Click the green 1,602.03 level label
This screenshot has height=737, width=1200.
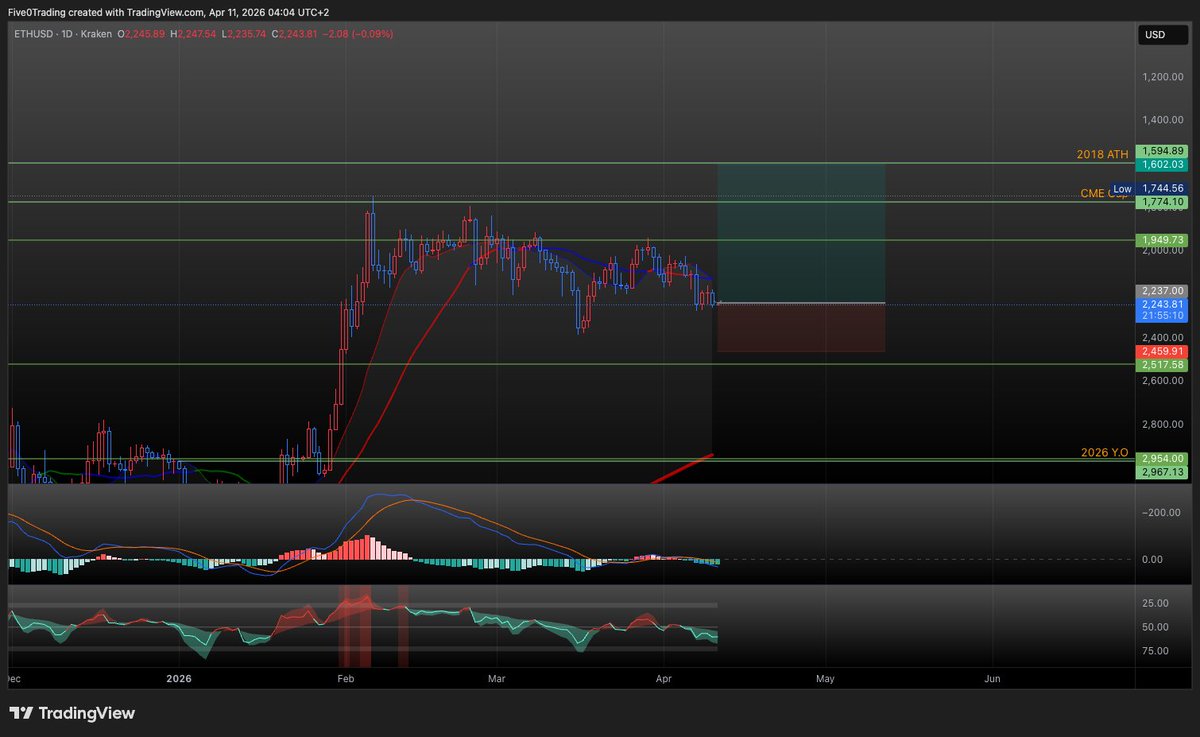(1160, 164)
